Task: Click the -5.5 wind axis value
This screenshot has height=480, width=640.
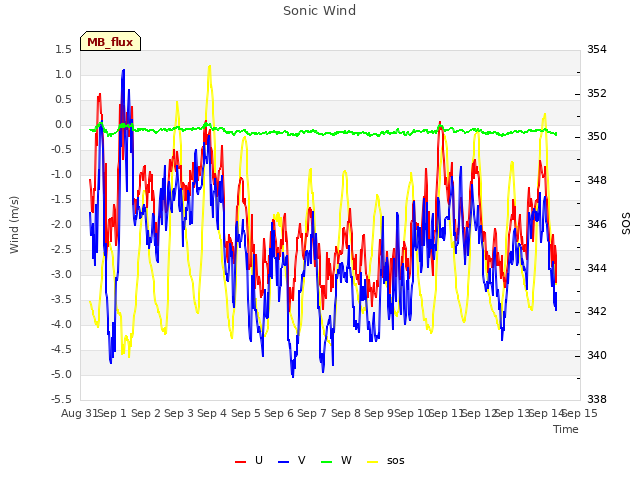Action: click(61, 400)
